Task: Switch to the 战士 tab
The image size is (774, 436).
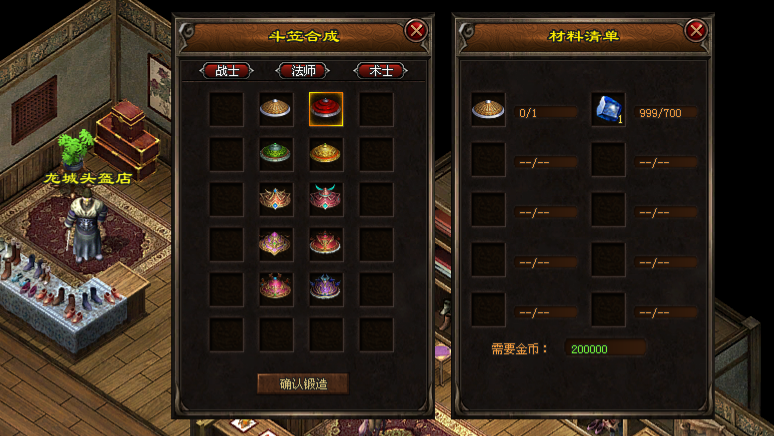Action: click(227, 71)
